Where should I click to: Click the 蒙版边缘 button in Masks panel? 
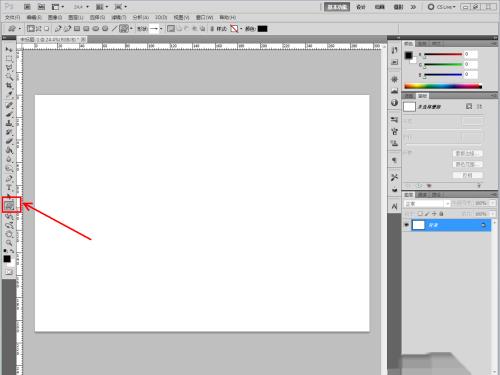click(467, 154)
